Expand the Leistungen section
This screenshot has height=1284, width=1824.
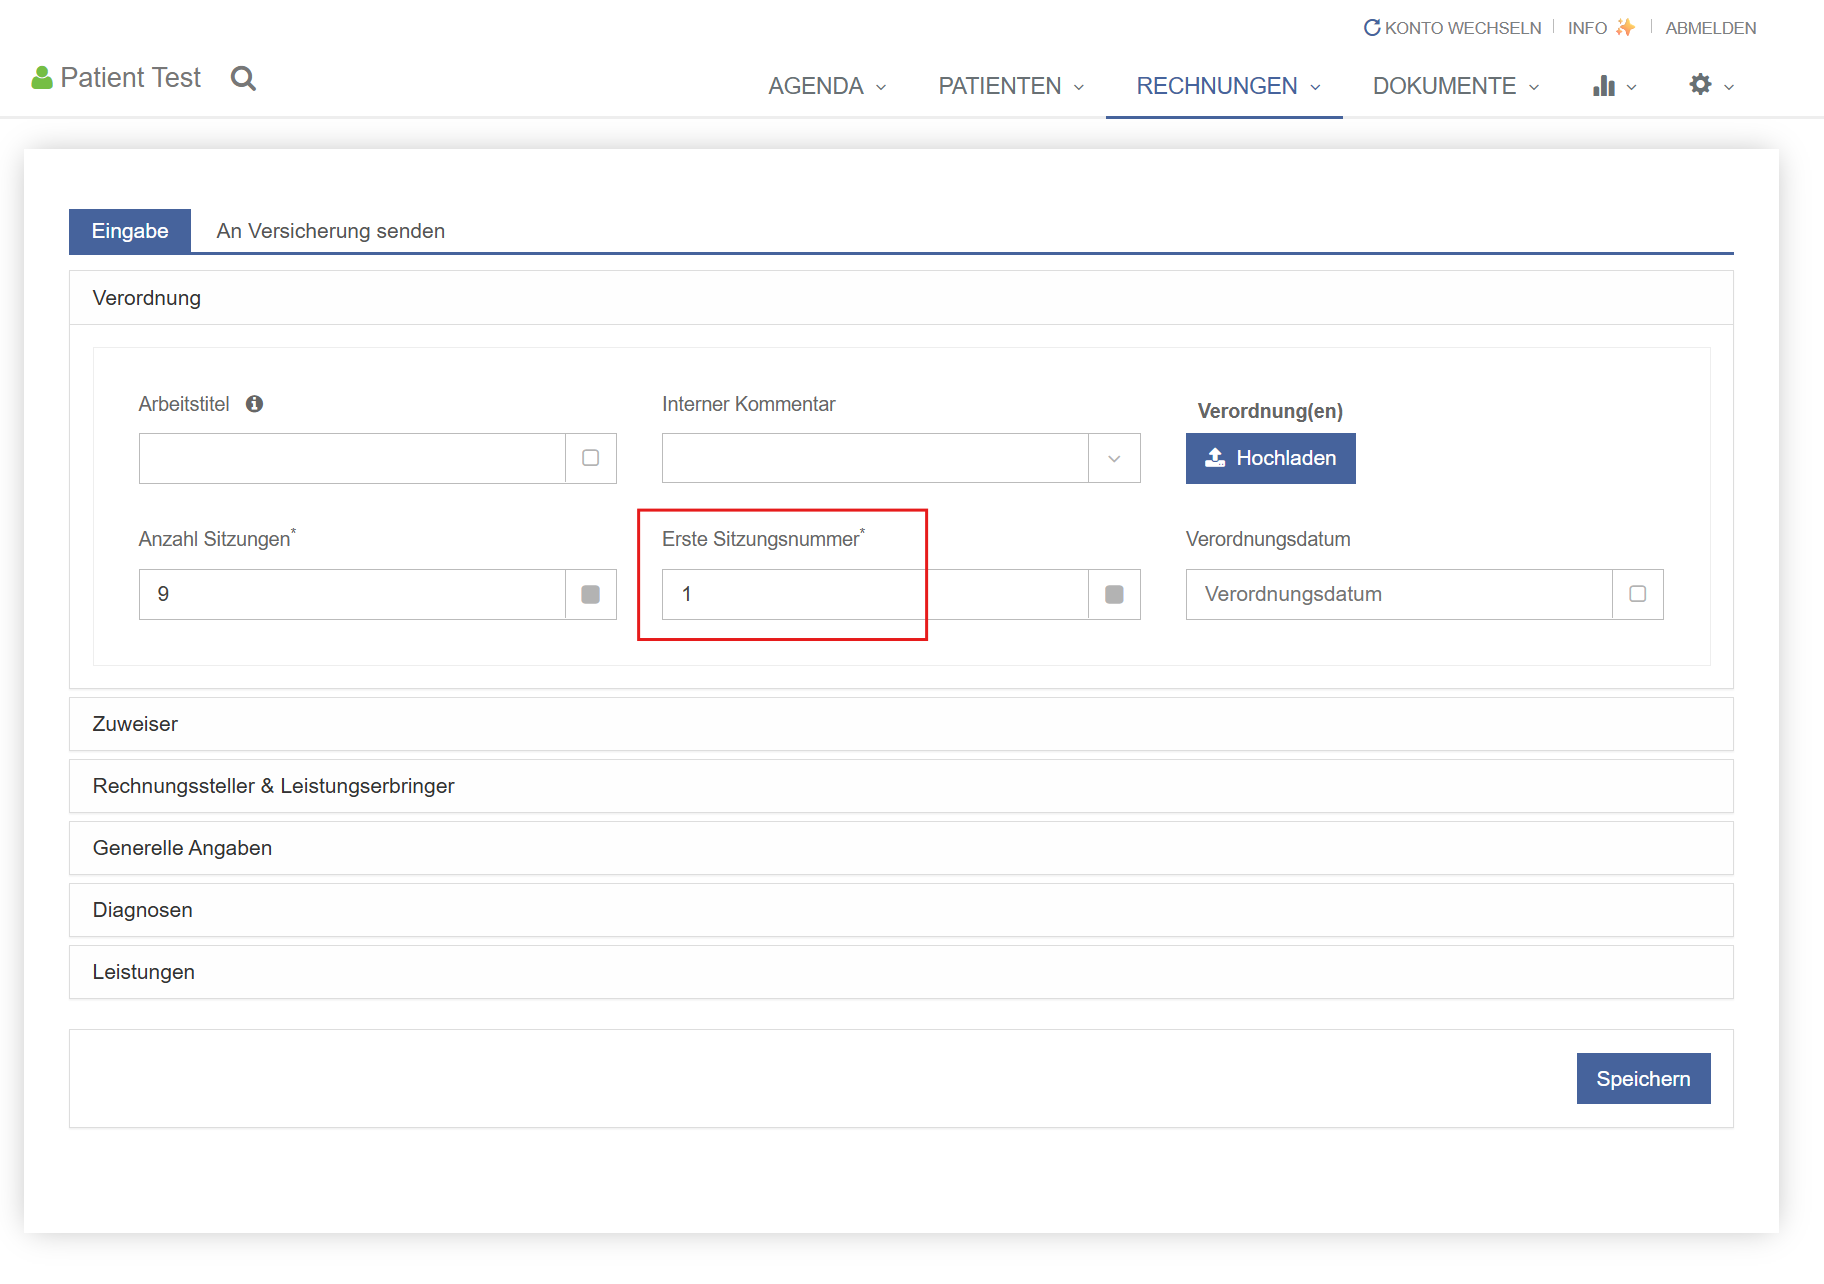click(x=144, y=972)
